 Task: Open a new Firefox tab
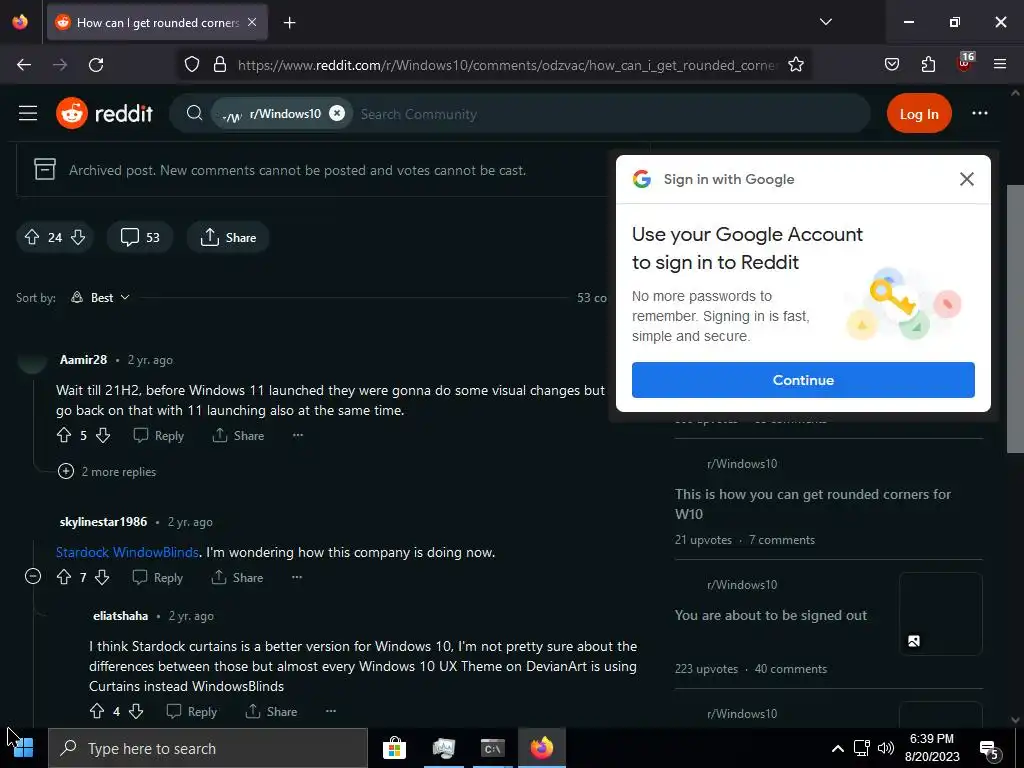pos(289,23)
